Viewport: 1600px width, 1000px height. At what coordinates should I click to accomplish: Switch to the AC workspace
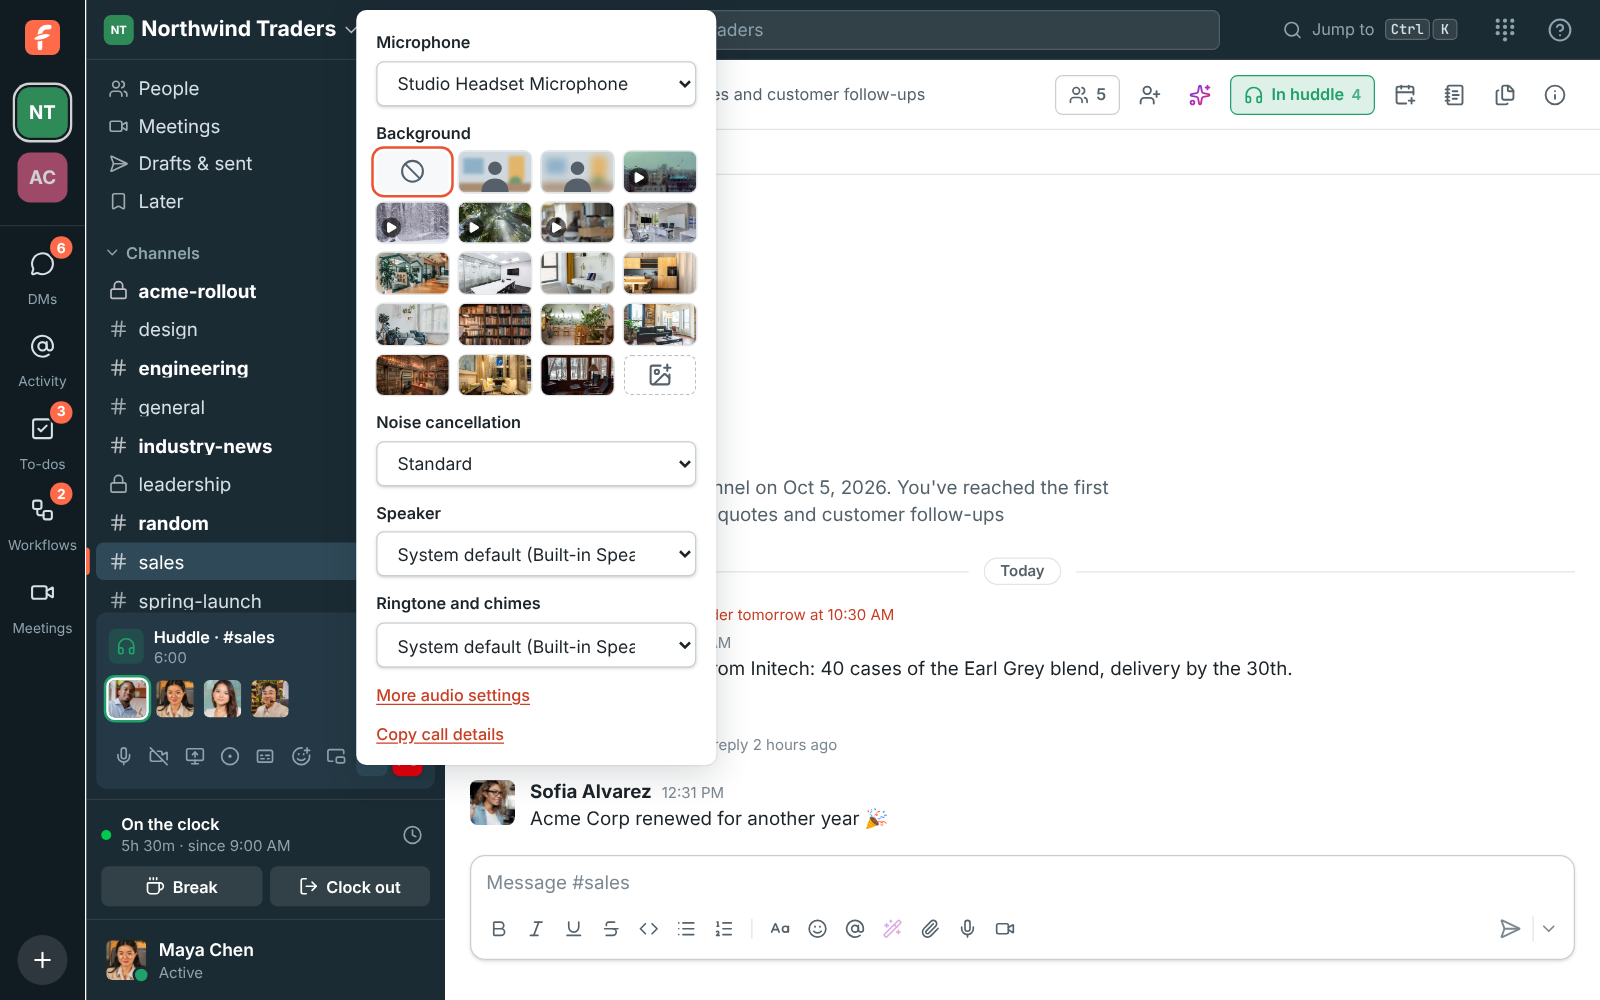tap(42, 177)
